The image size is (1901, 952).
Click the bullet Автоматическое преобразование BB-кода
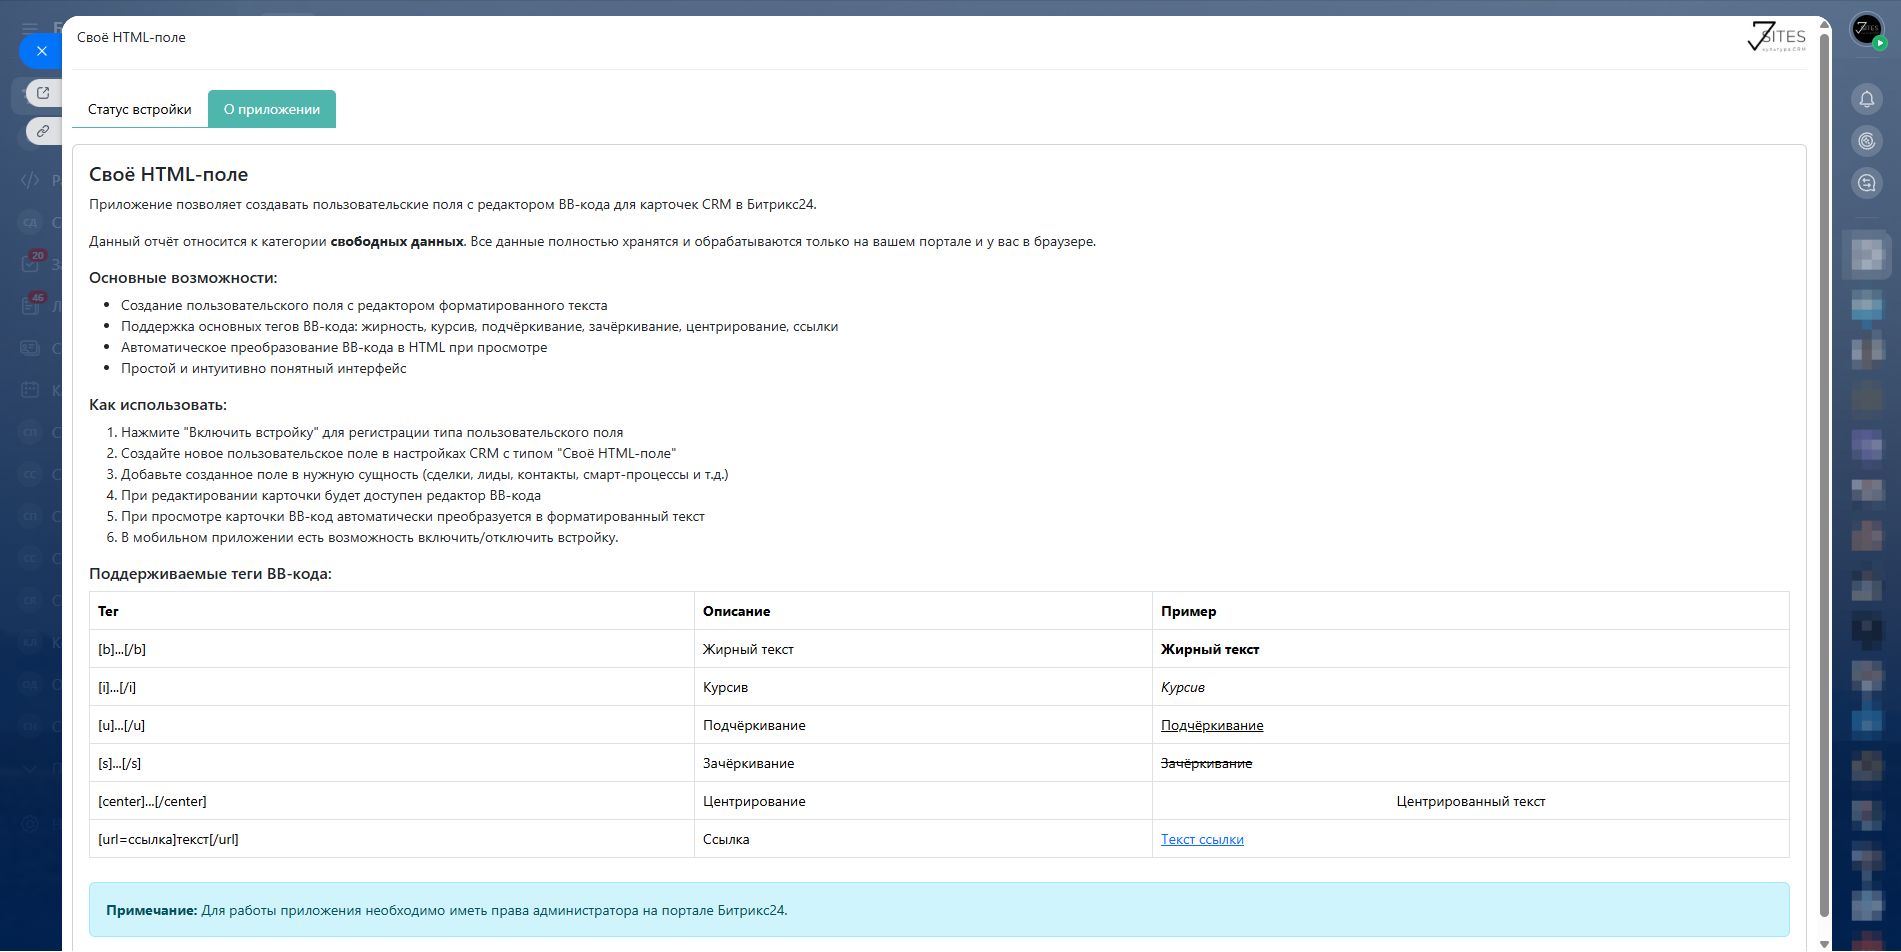pyautogui.click(x=334, y=347)
